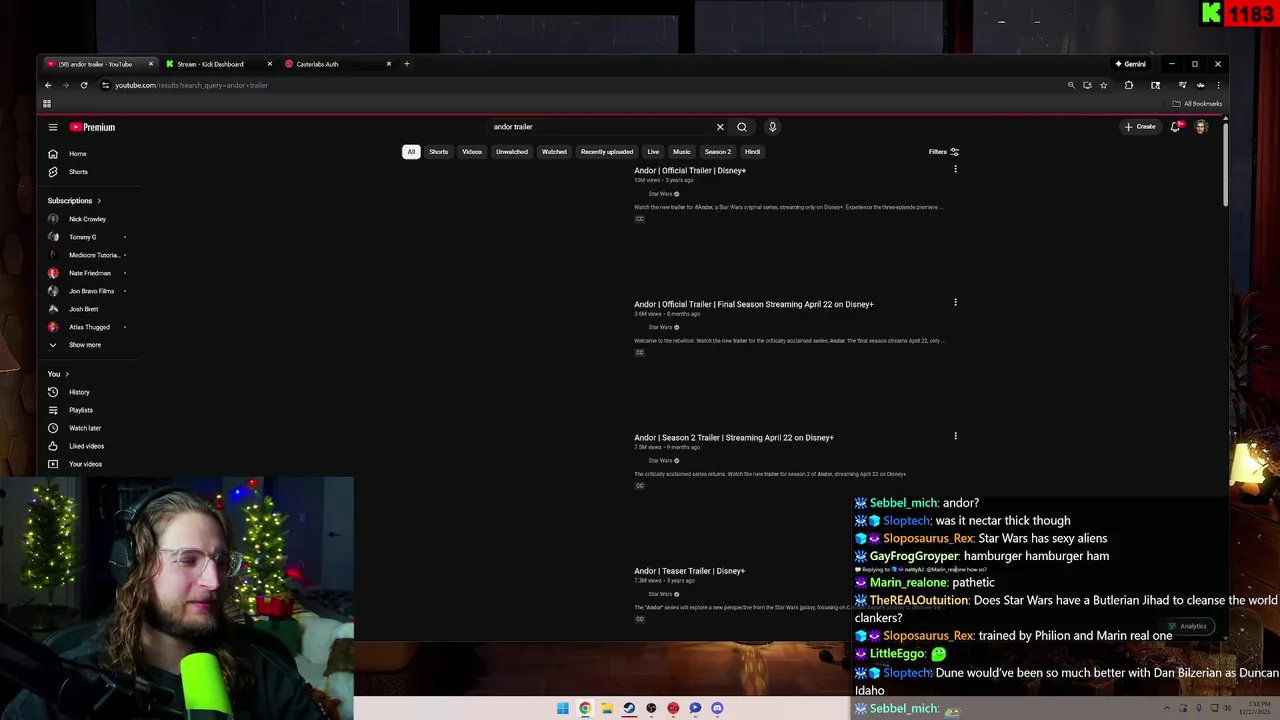Open Chrome's three-dot menu
Screen dimensions: 1280x720
(1218, 85)
